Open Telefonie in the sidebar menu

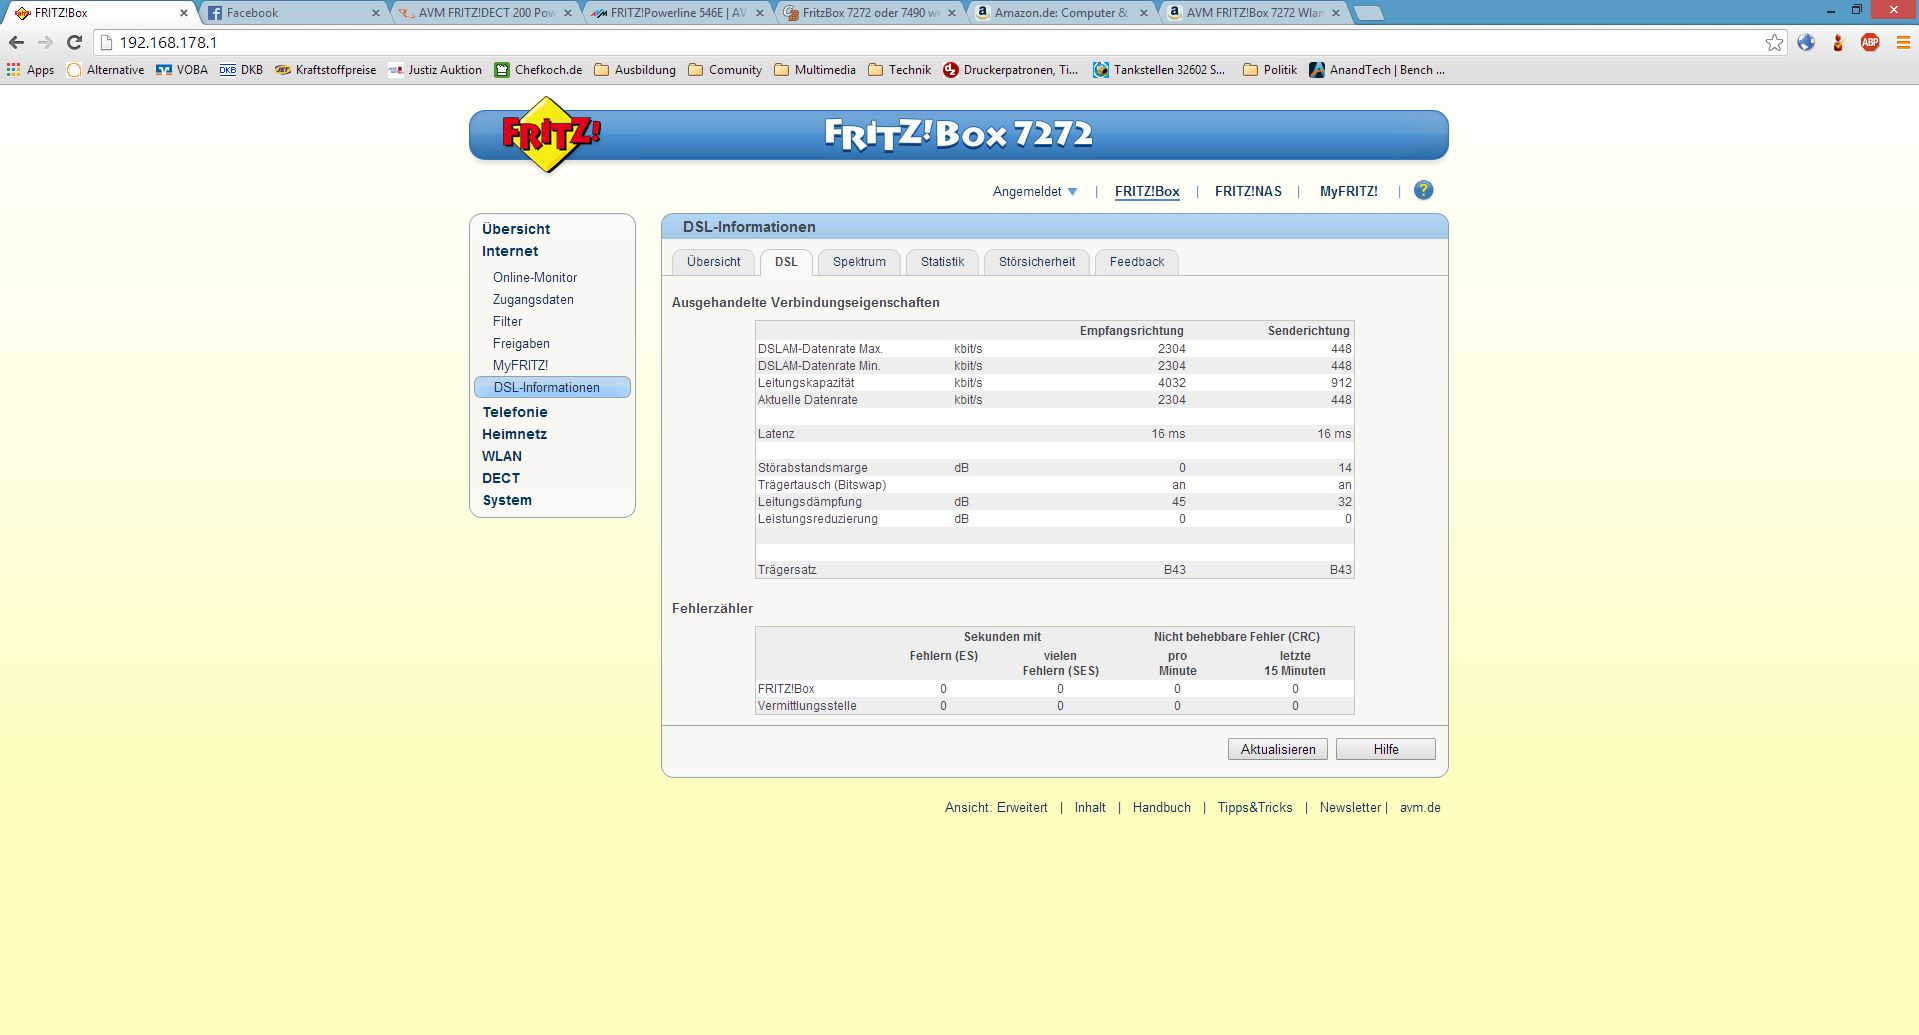[515, 412]
